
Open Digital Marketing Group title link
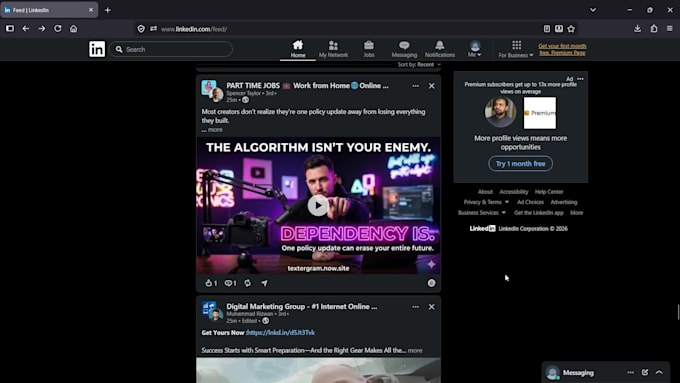(x=301, y=306)
